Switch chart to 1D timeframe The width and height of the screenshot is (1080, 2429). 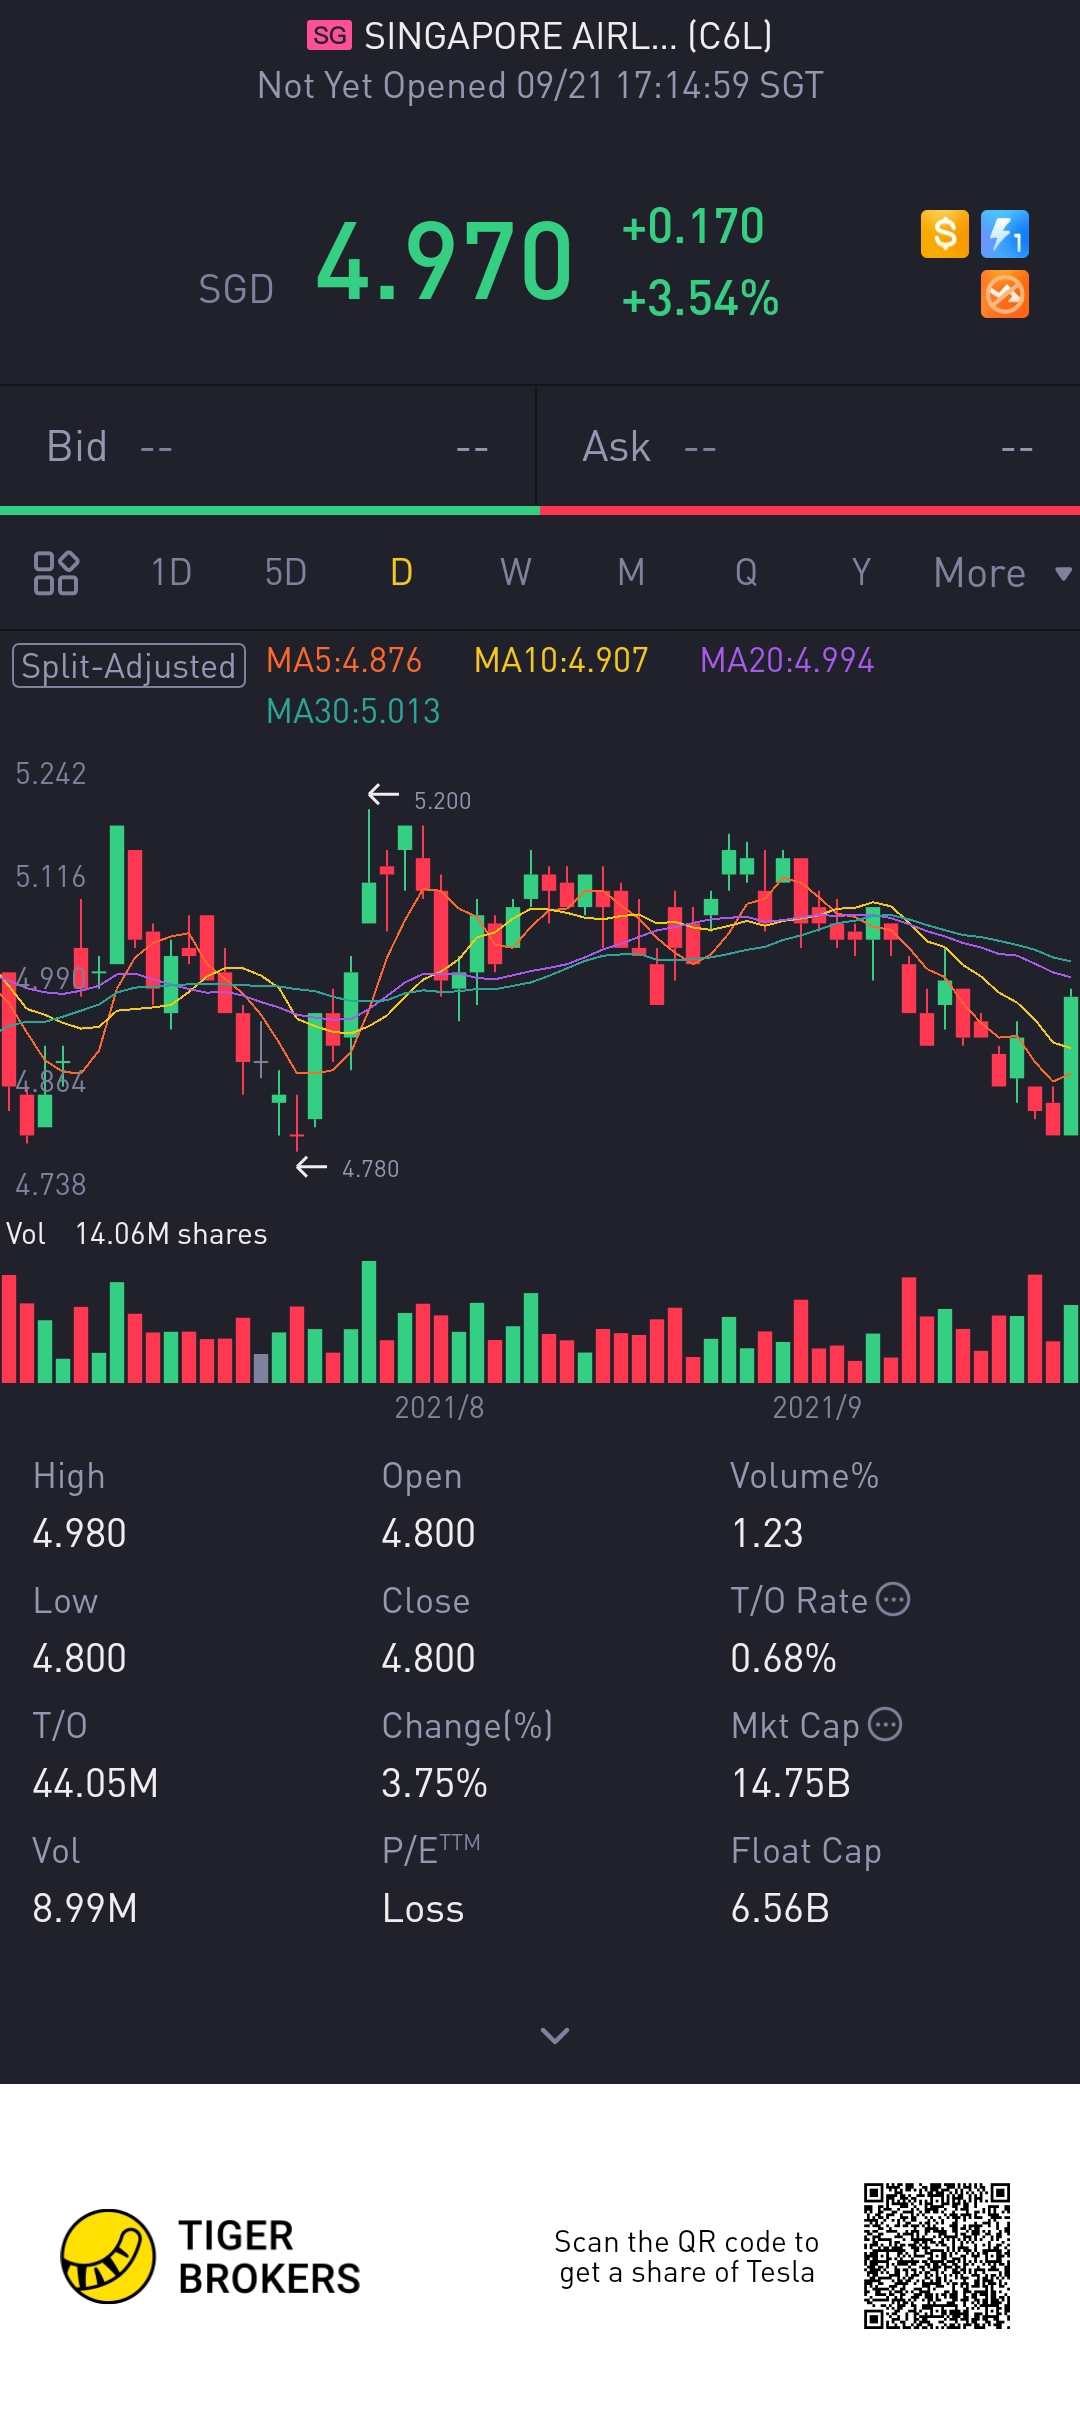pyautogui.click(x=171, y=573)
